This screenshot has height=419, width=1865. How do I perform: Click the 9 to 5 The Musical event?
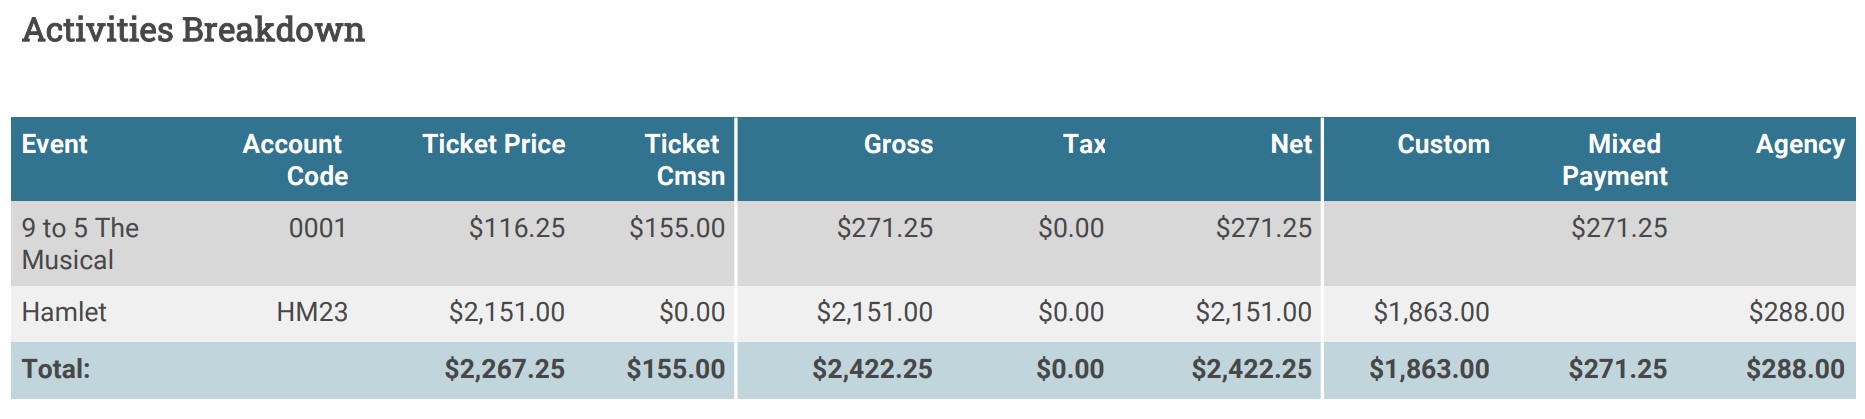coord(80,244)
